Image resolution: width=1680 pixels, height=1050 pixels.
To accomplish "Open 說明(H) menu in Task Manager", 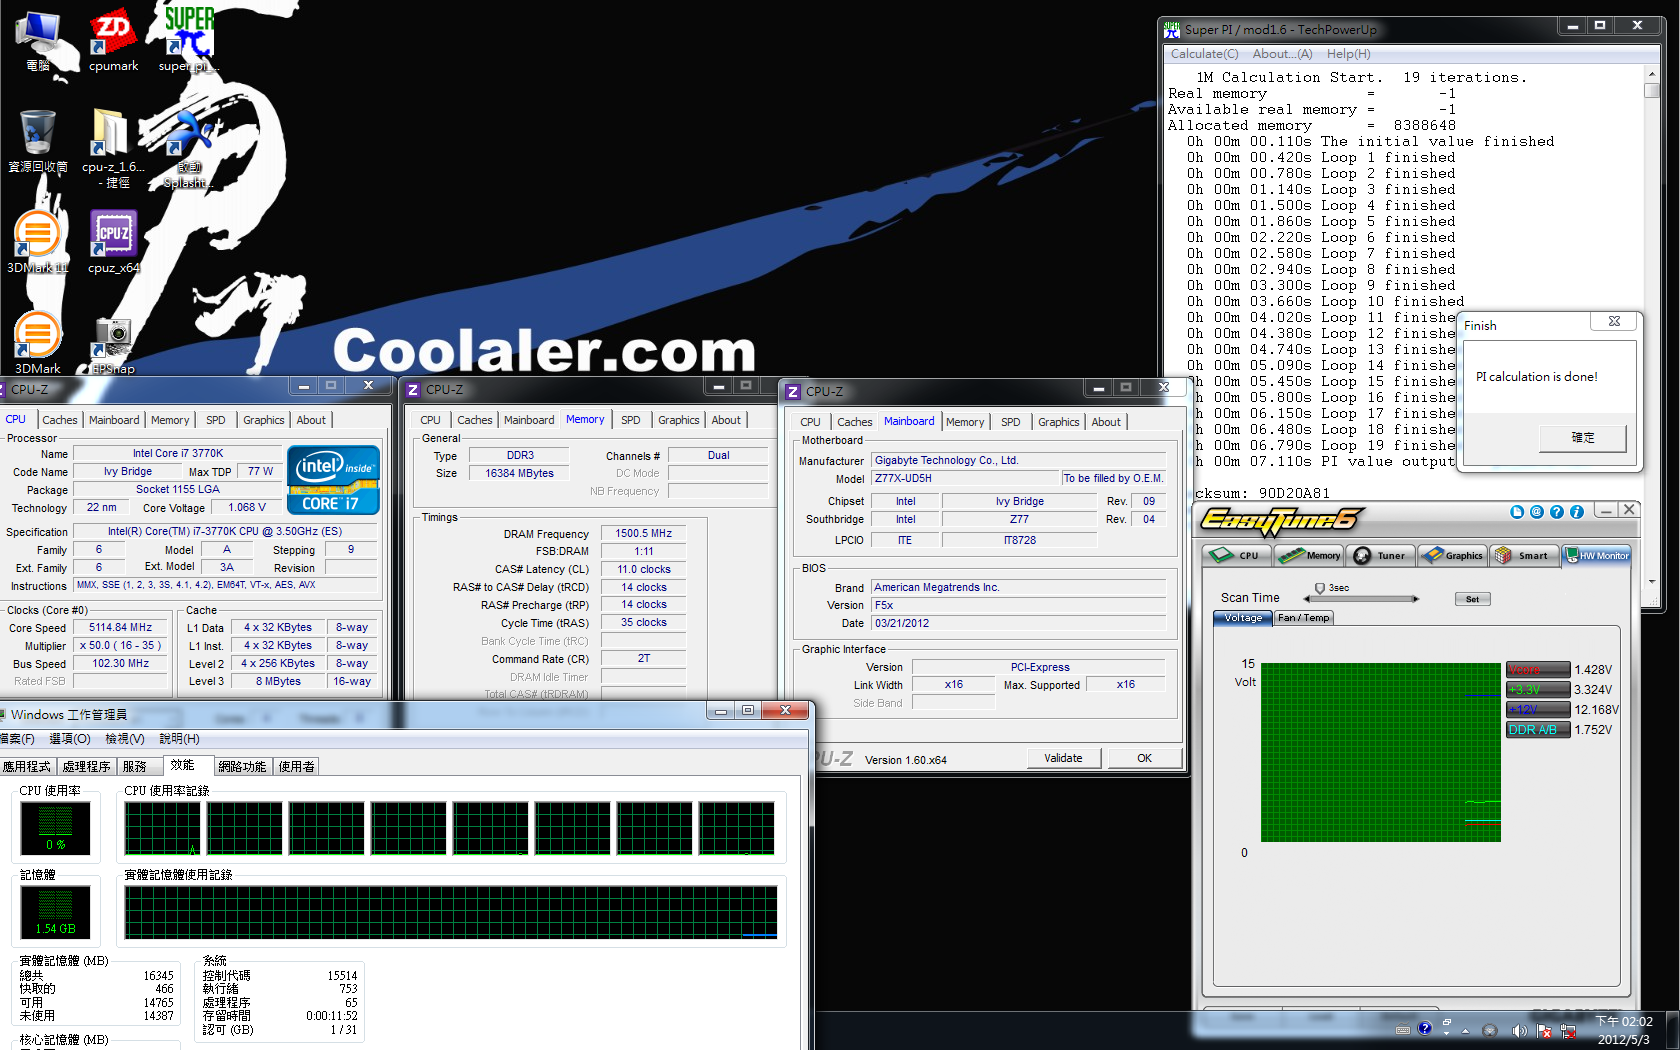I will click(179, 739).
